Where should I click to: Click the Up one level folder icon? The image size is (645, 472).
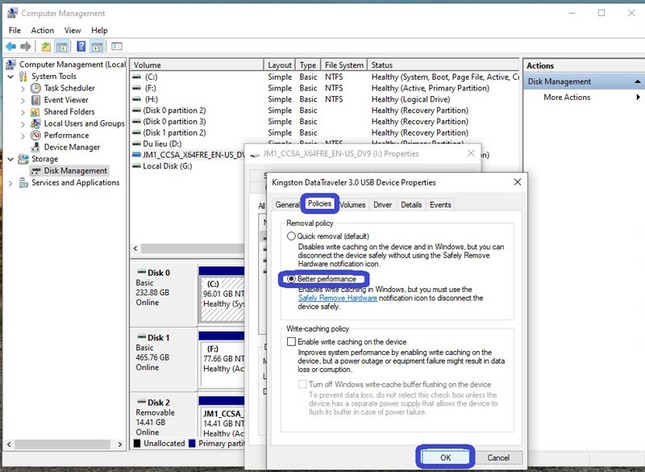tap(46, 47)
